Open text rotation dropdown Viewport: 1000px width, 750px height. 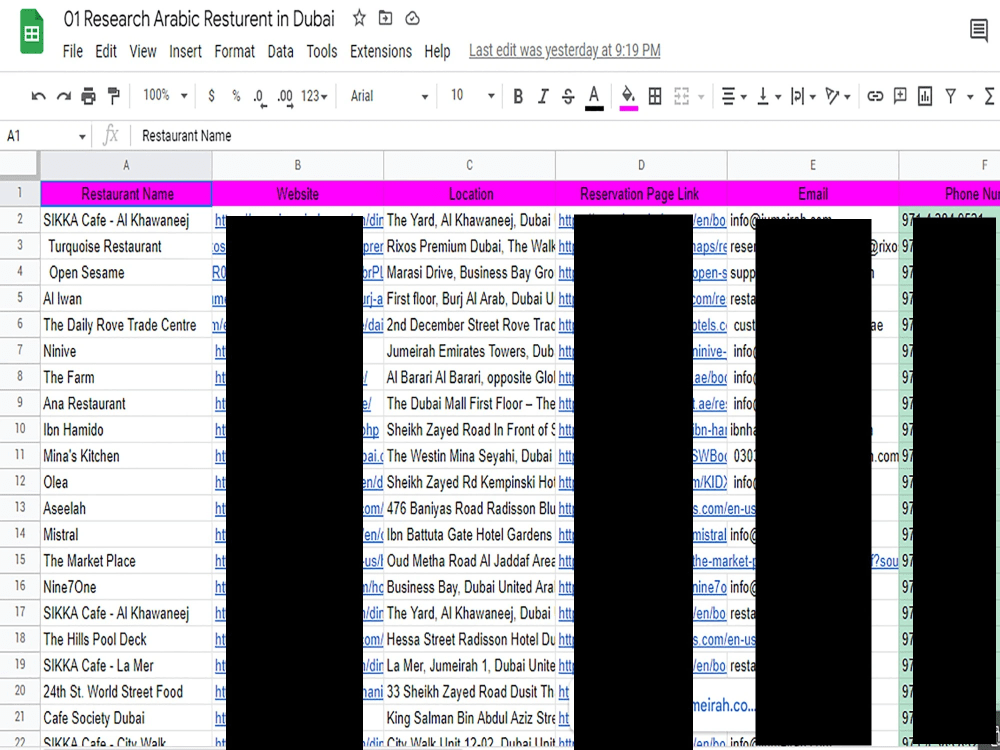(837, 96)
